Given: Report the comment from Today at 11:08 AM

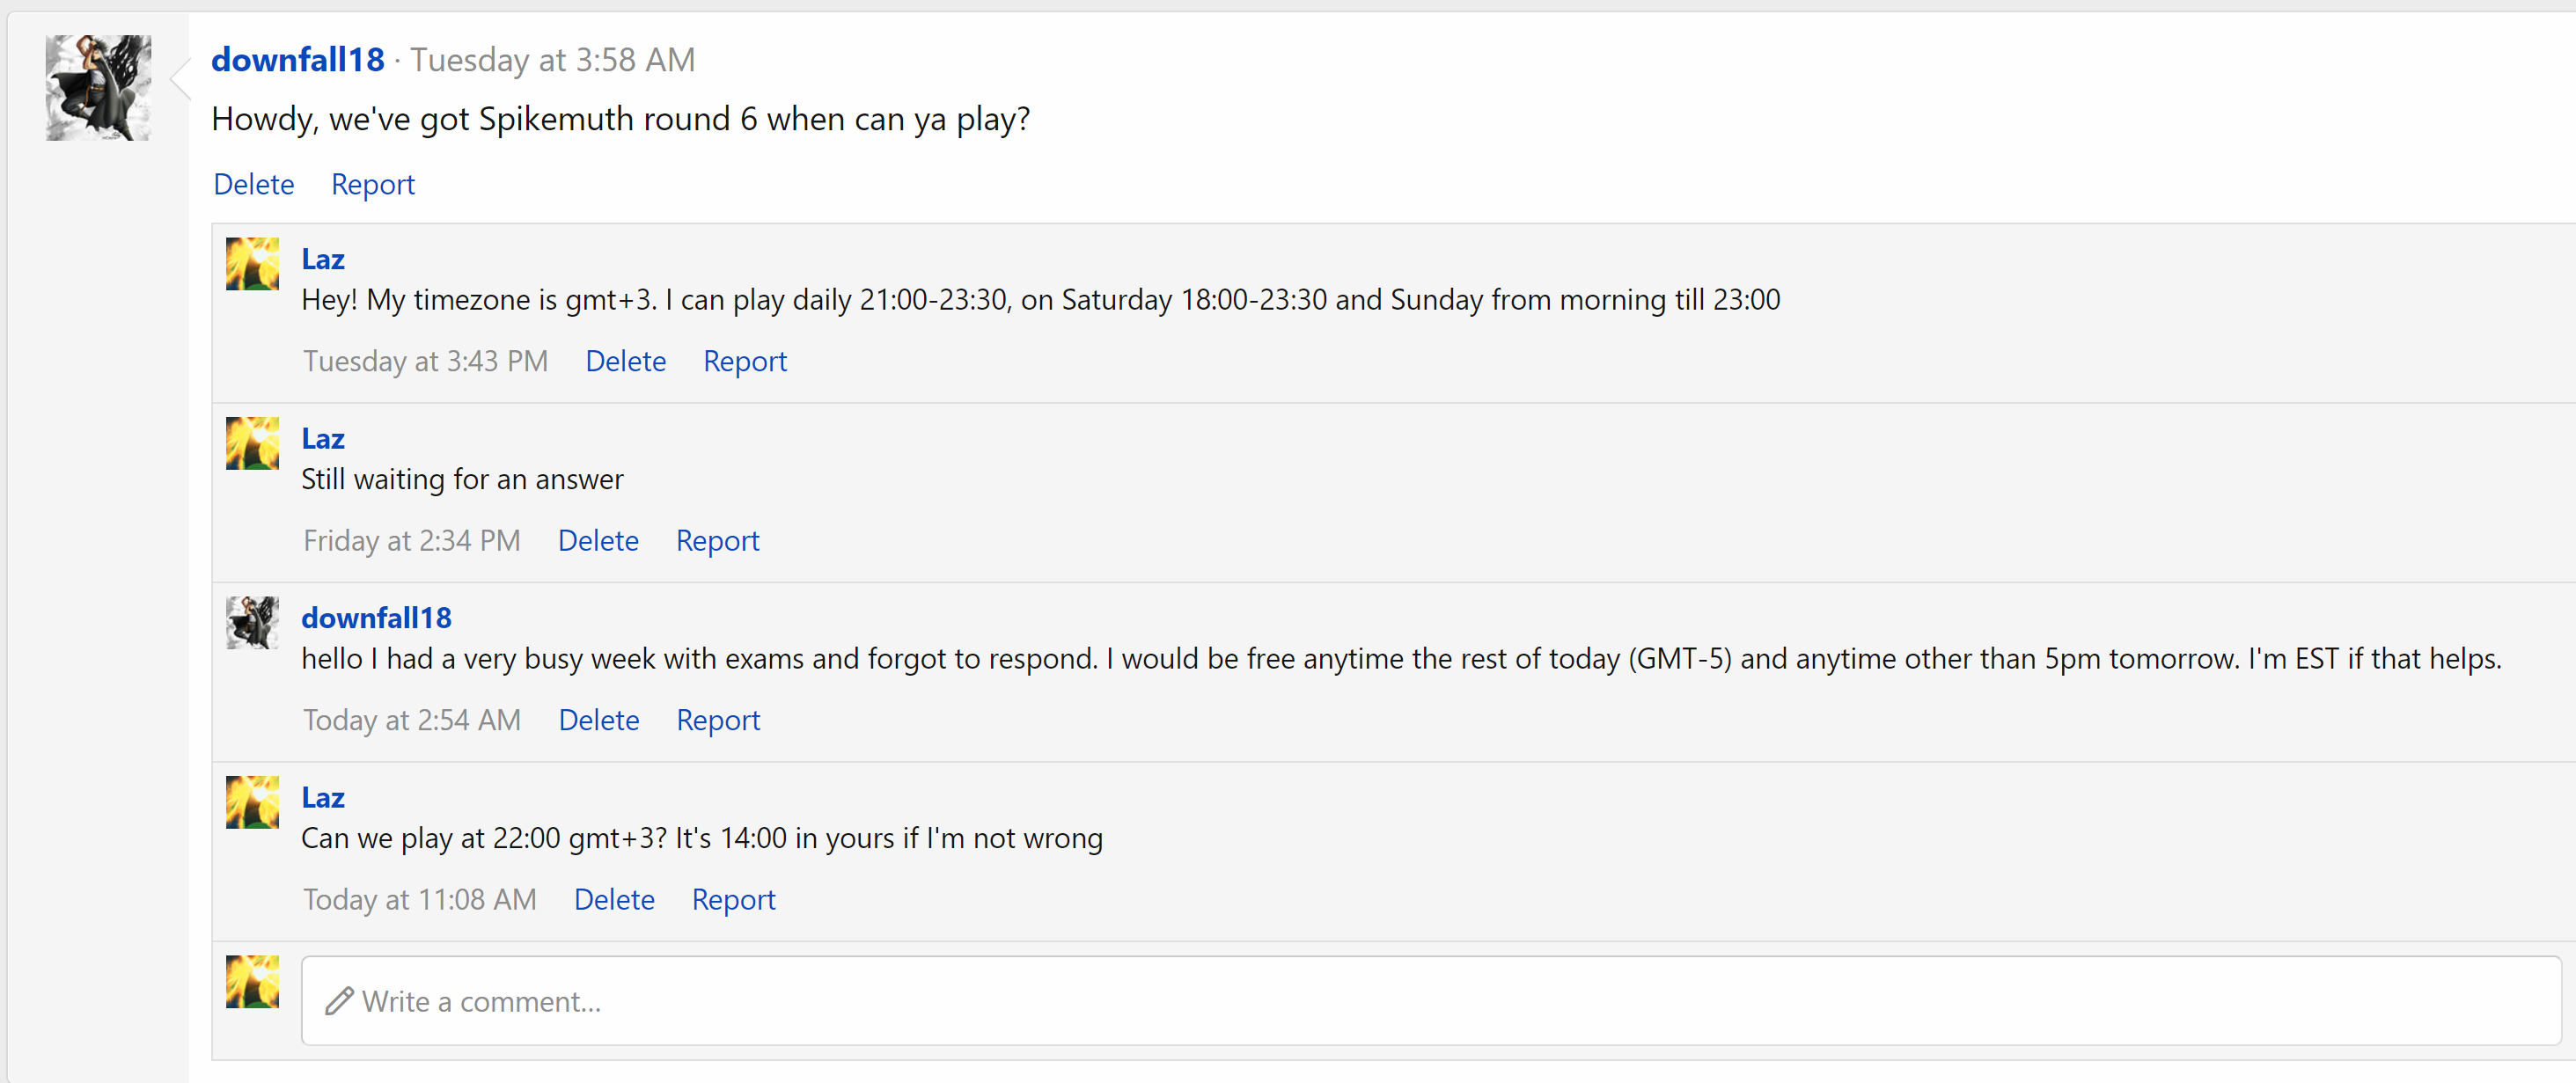Looking at the screenshot, I should tap(734, 899).
